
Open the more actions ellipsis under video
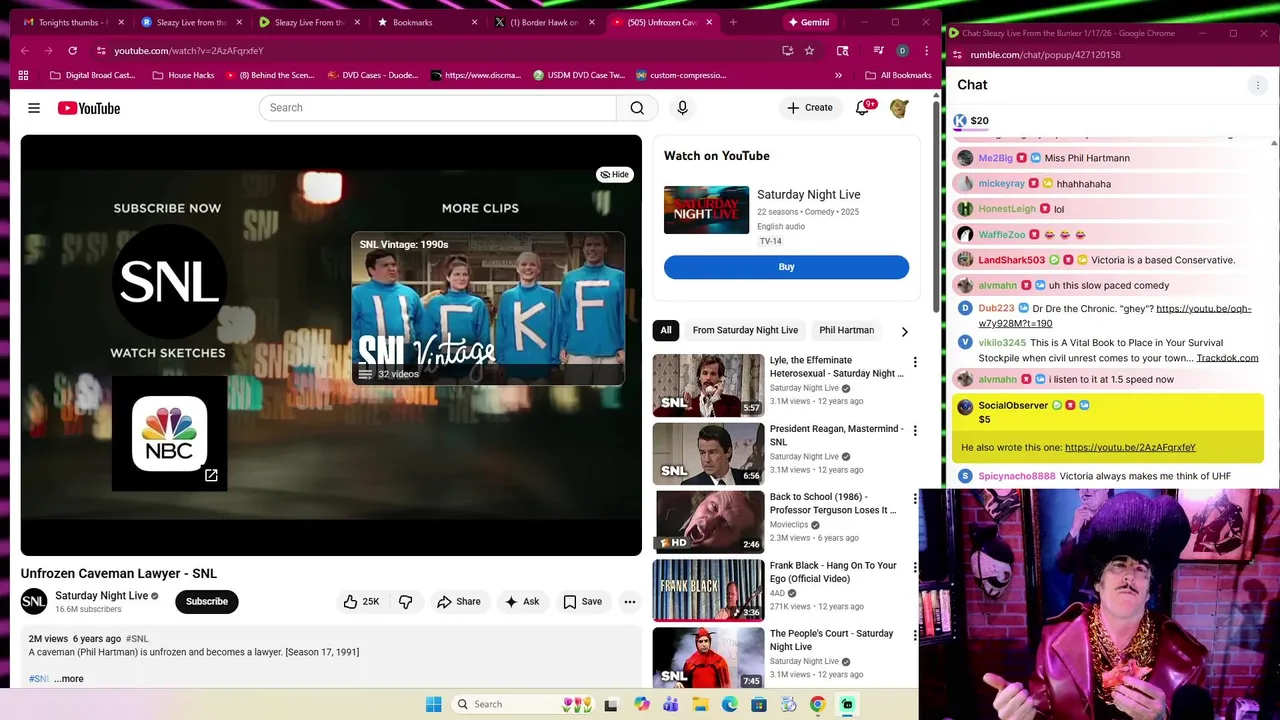[x=630, y=601]
